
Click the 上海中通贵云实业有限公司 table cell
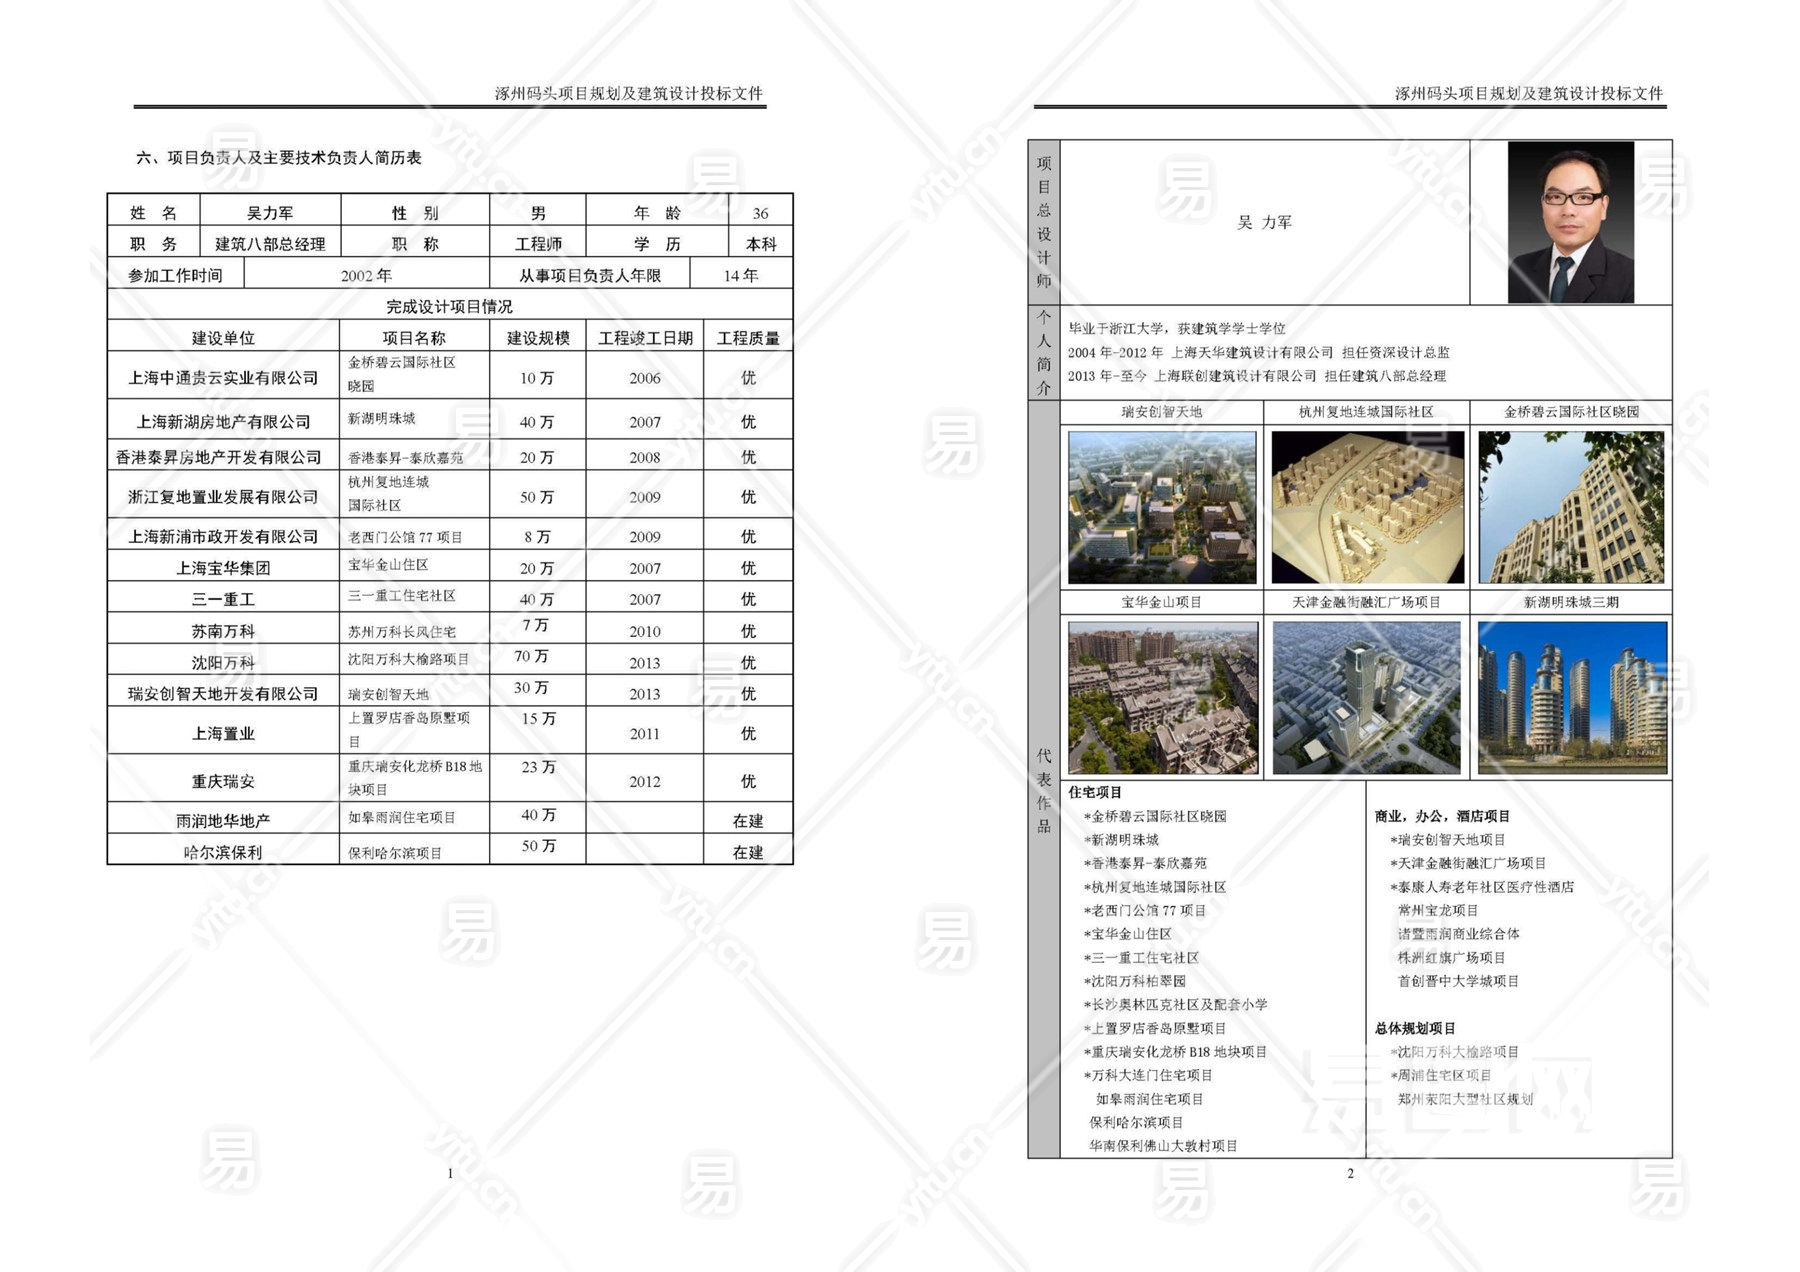point(223,378)
